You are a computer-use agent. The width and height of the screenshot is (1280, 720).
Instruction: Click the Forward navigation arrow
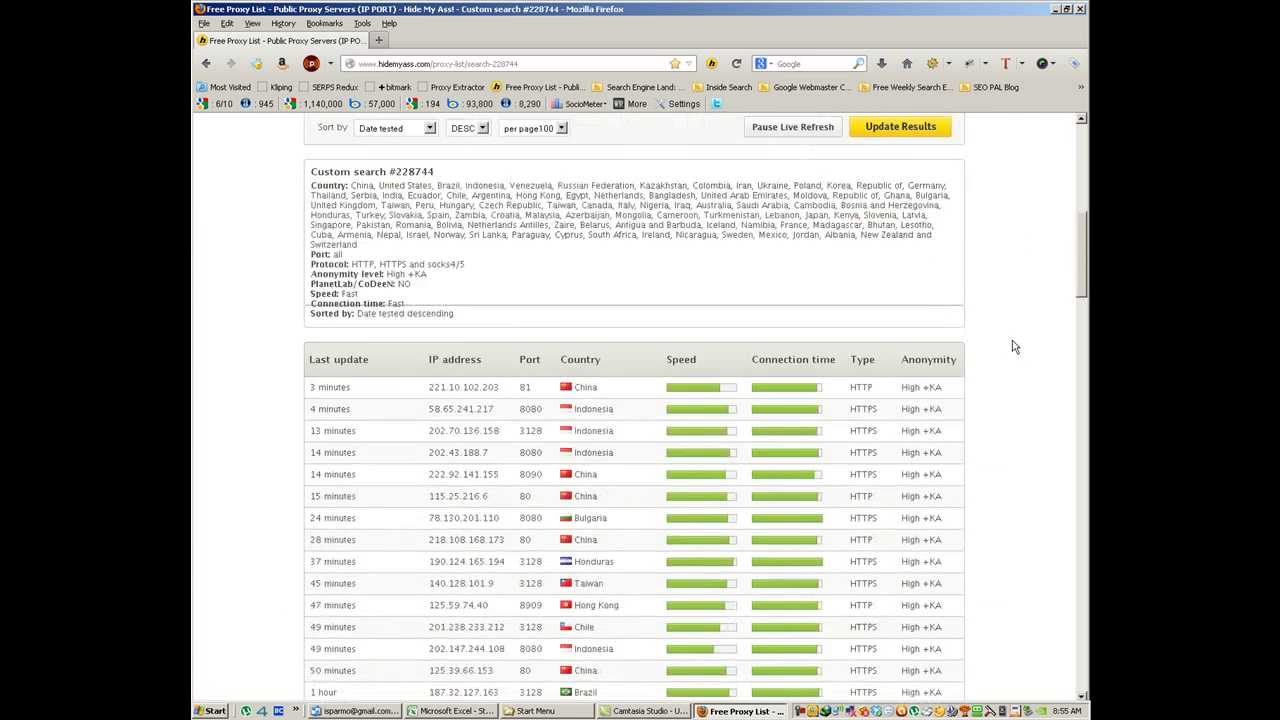pyautogui.click(x=231, y=63)
